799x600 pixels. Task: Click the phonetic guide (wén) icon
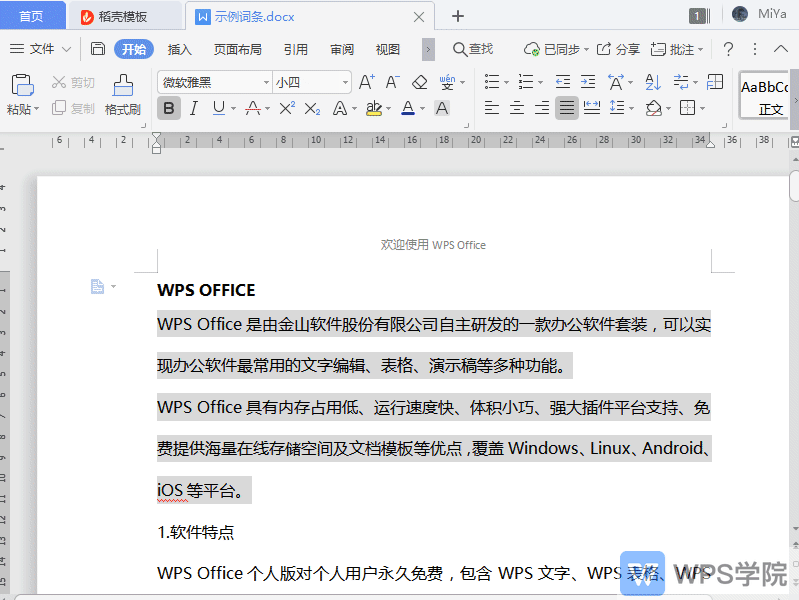pos(447,82)
